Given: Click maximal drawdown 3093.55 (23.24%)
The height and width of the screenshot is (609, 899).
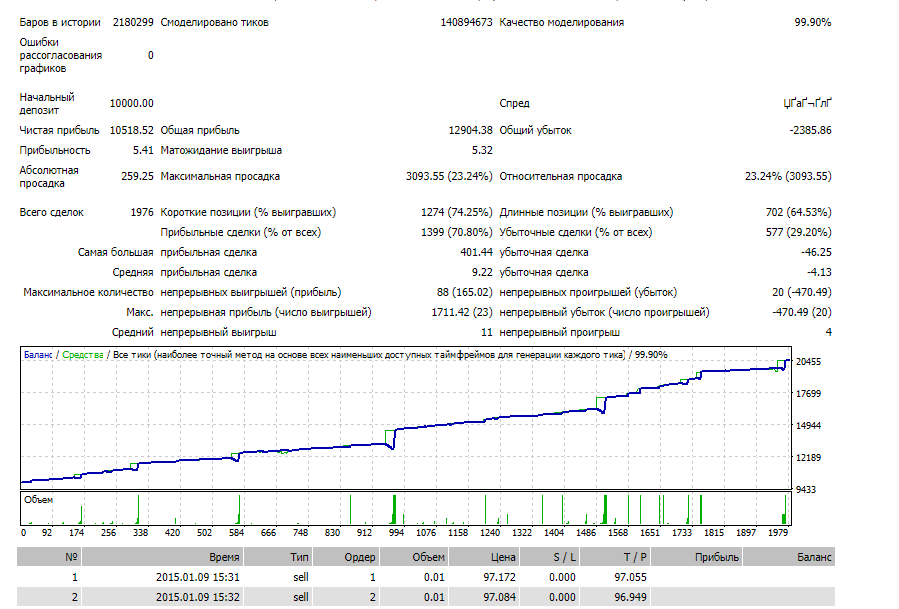Looking at the screenshot, I should point(449,176).
